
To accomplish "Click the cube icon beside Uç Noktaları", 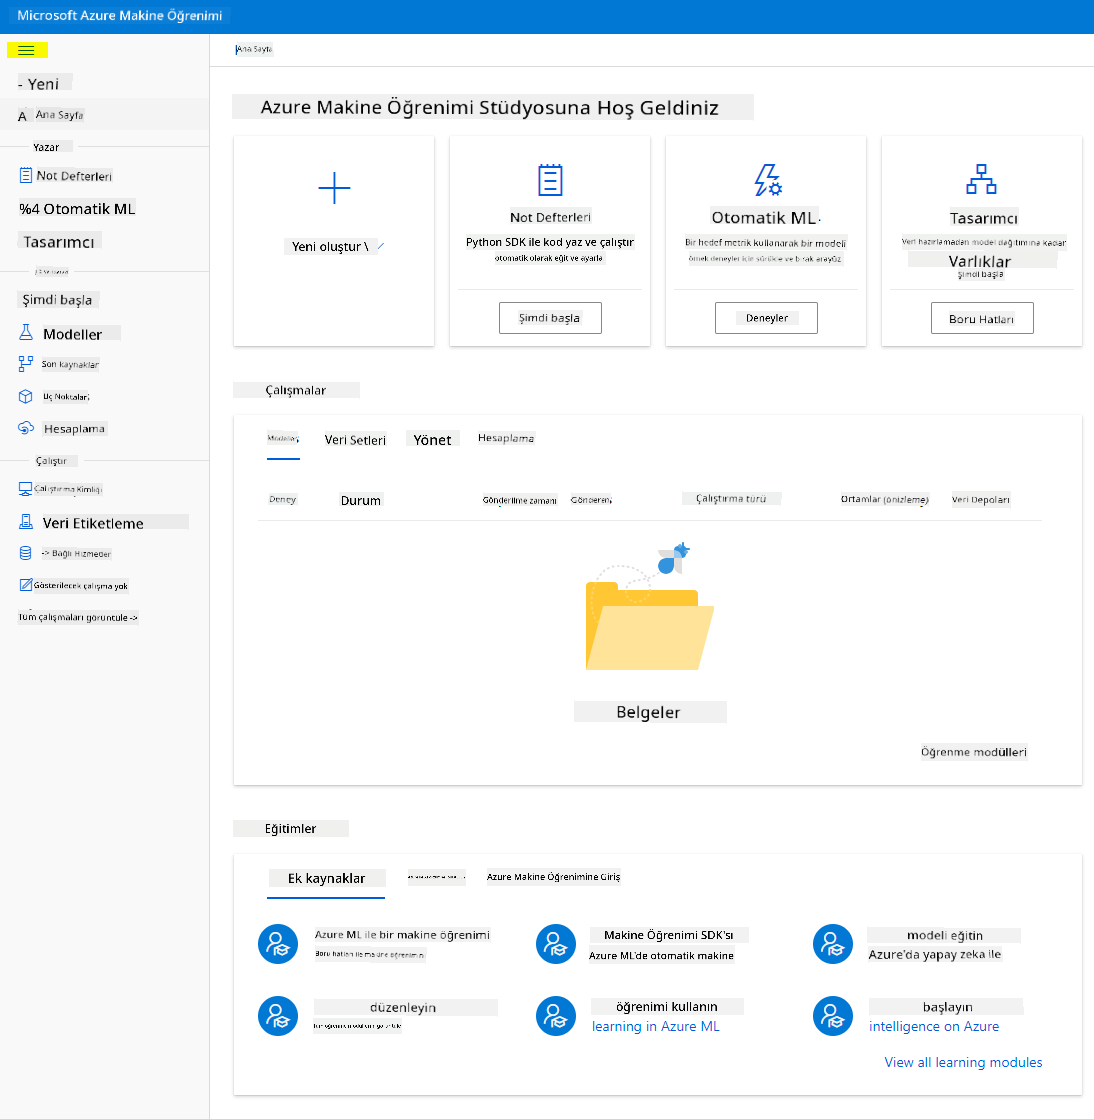I will 26,396.
